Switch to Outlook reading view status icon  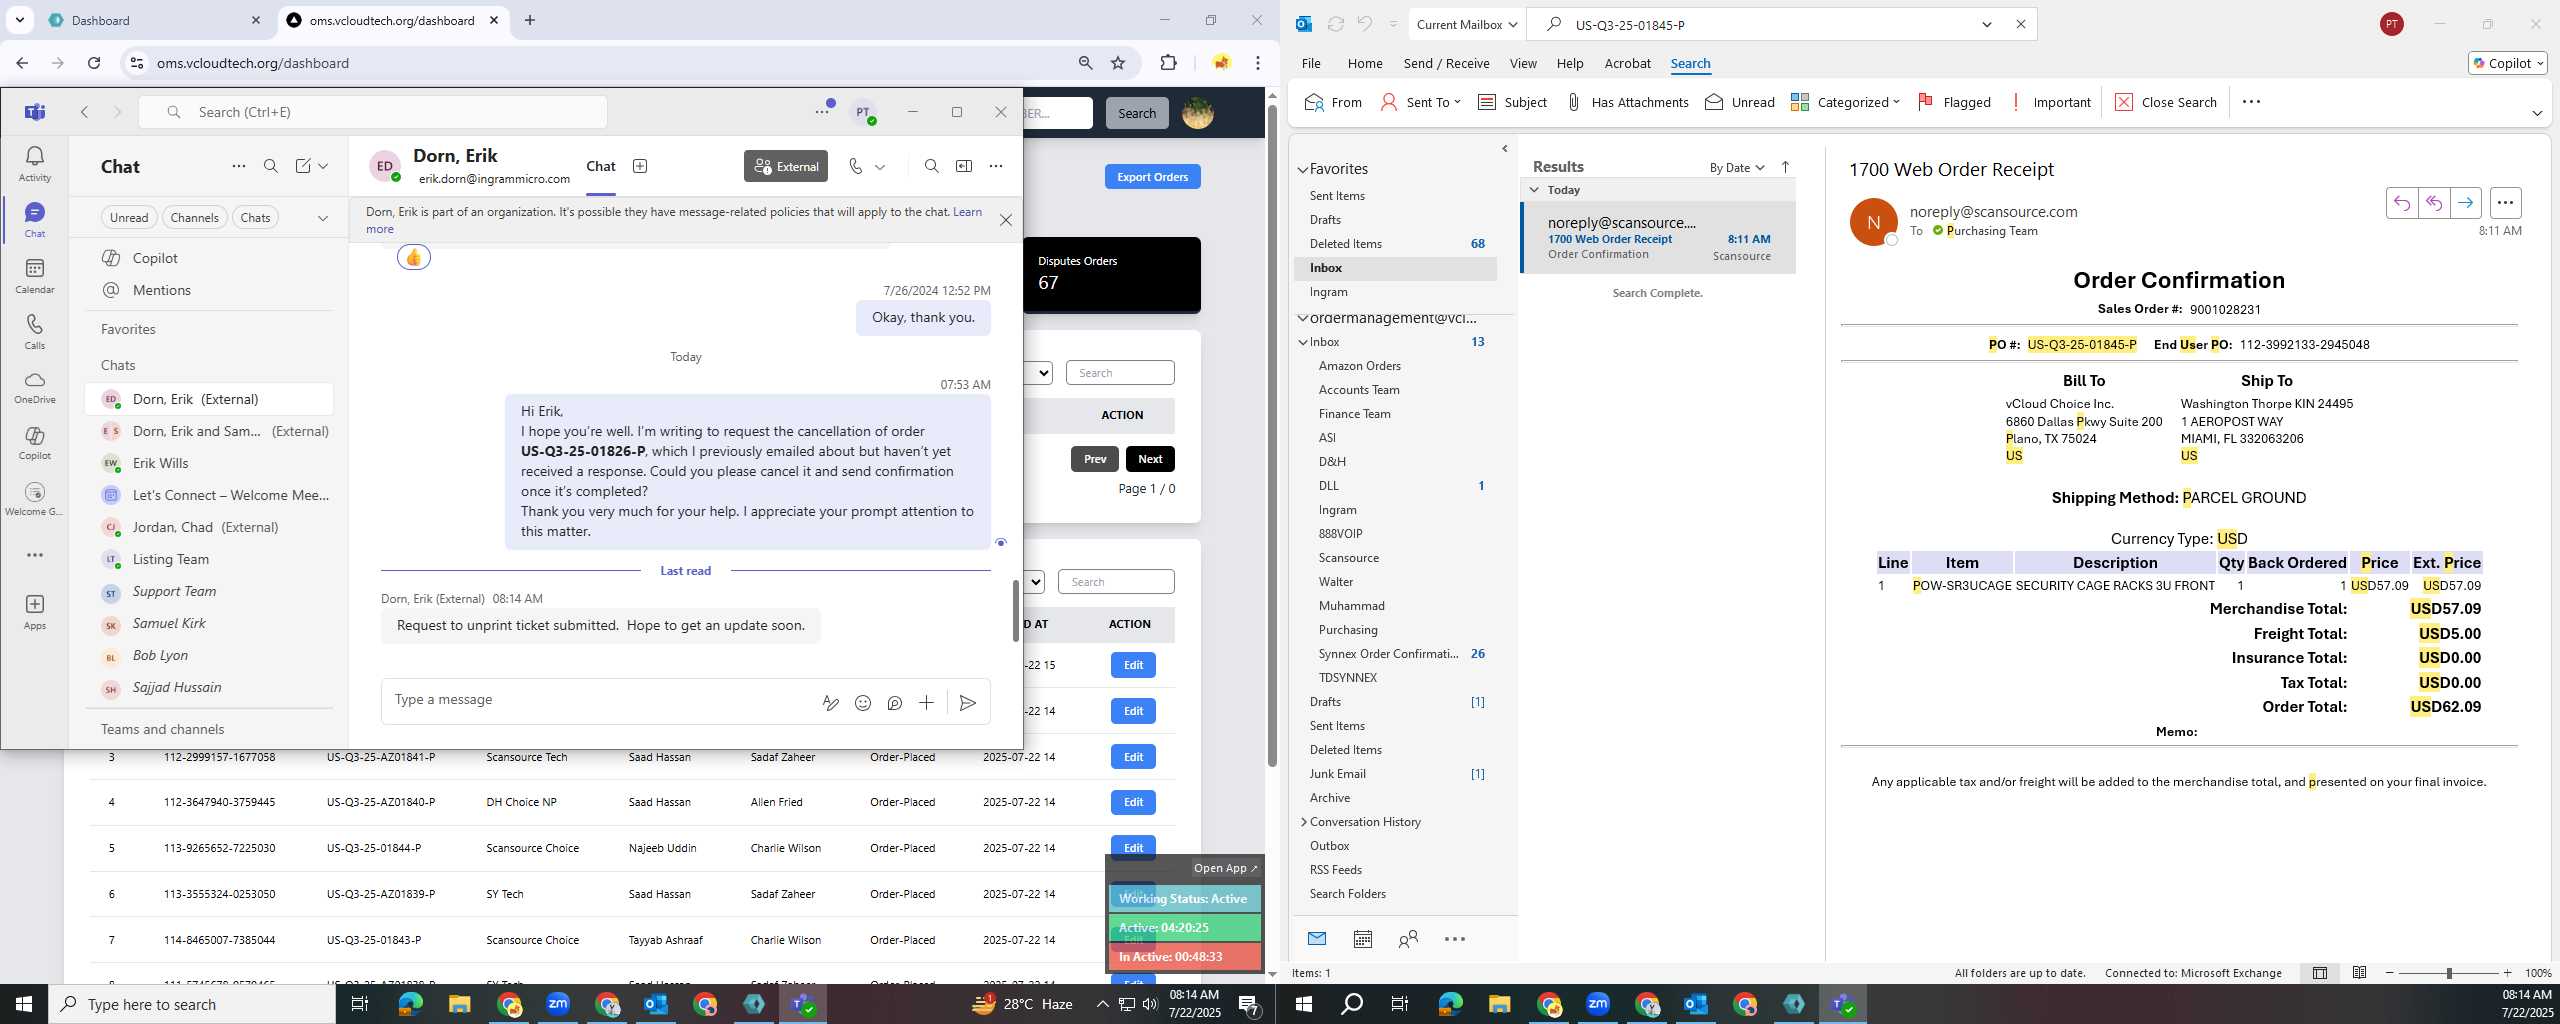click(2359, 973)
